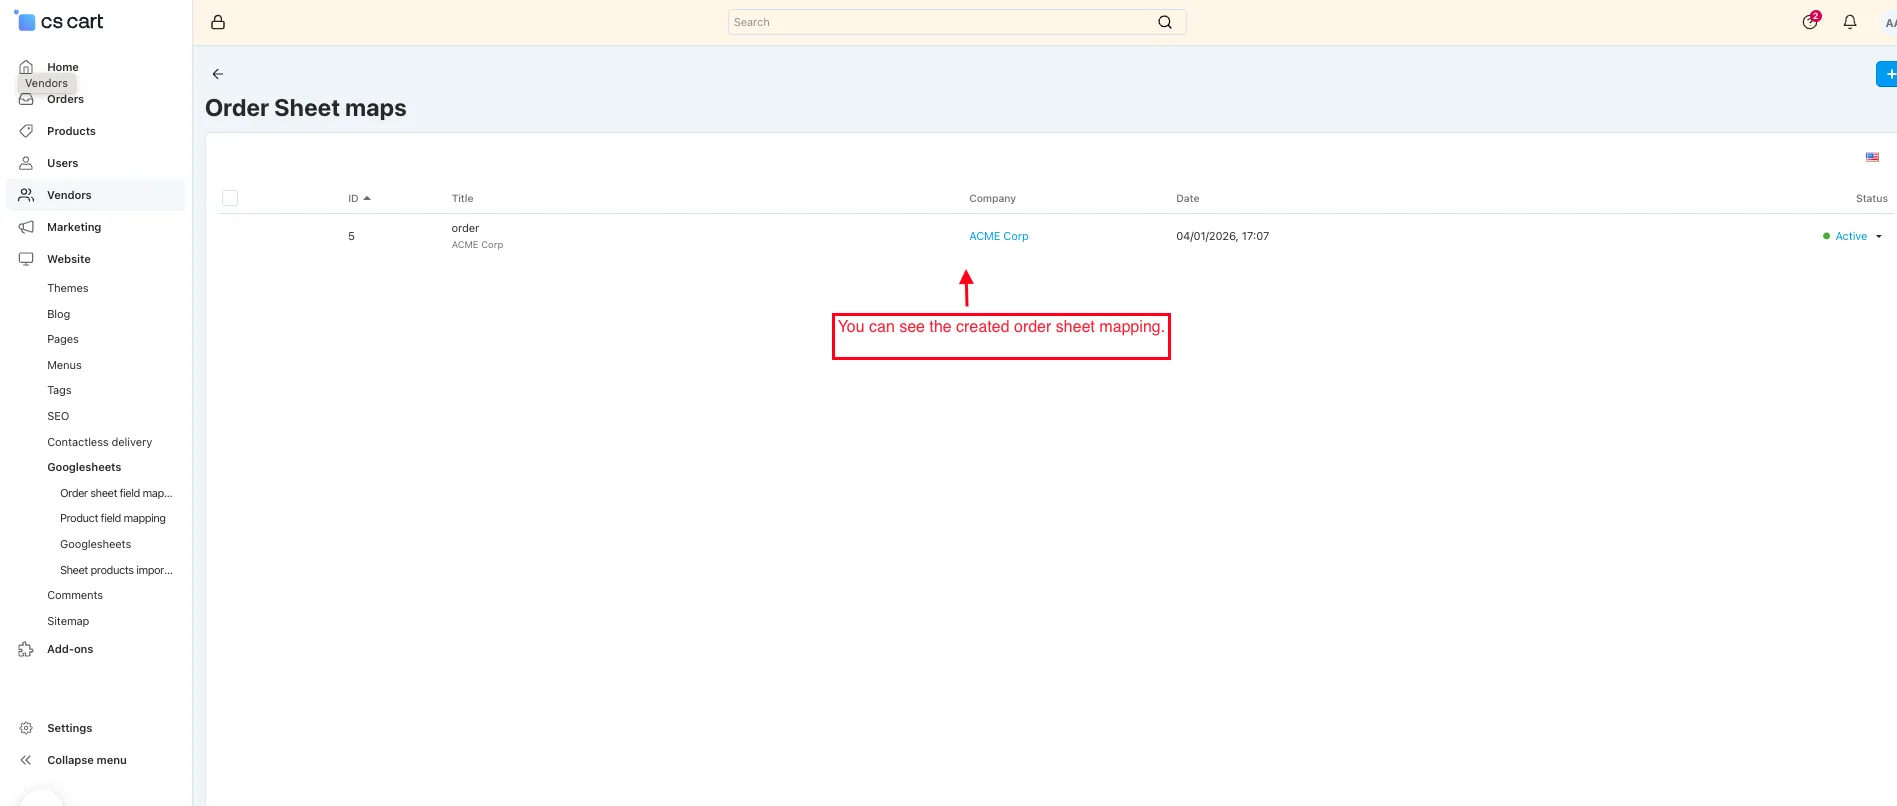
Task: Click the lock icon in top bar
Action: pyautogui.click(x=218, y=22)
